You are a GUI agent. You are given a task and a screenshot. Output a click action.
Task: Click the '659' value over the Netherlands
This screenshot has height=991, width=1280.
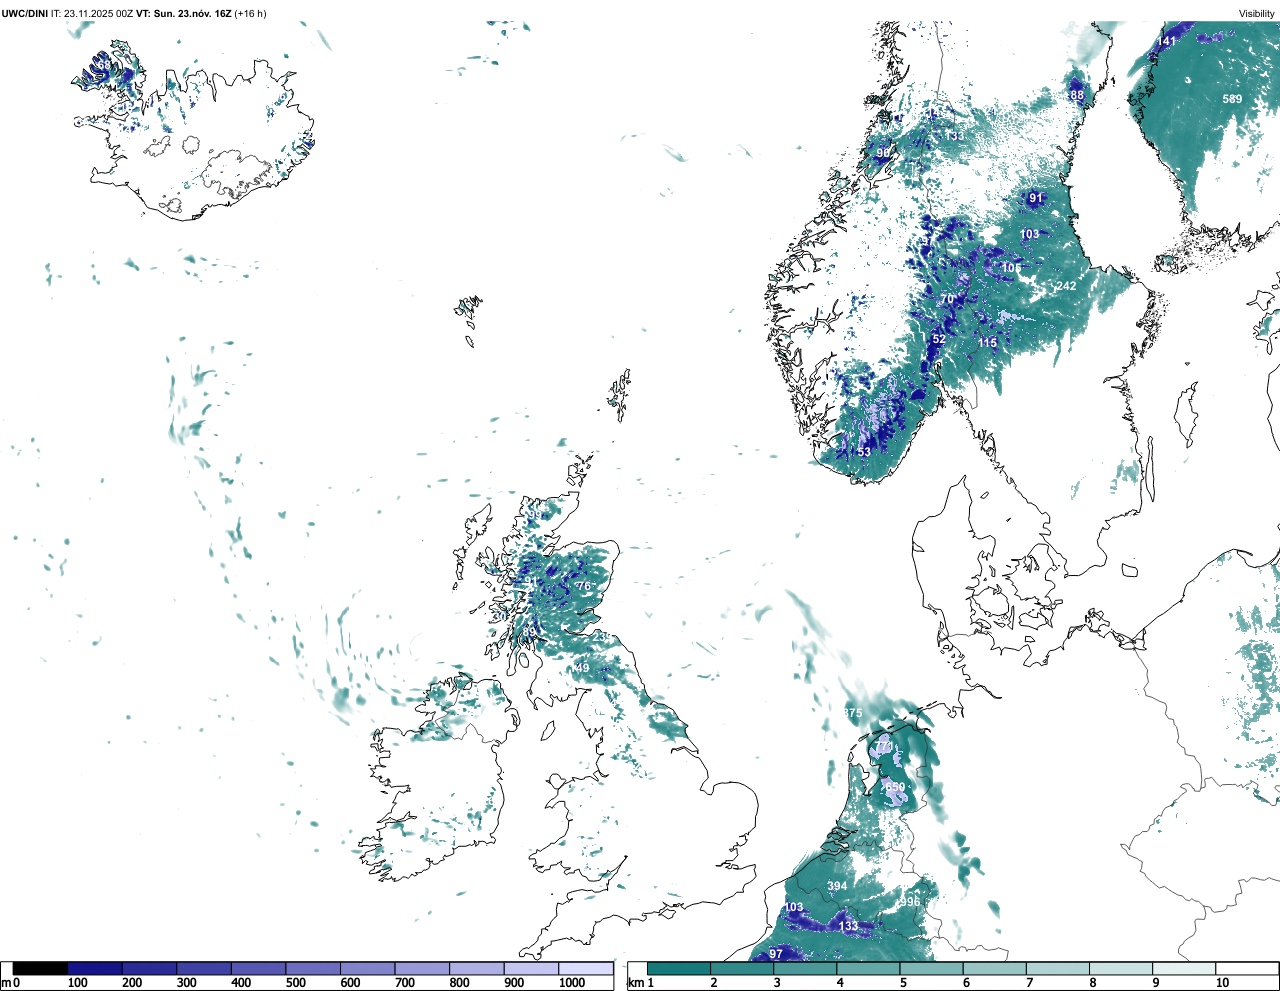click(895, 787)
